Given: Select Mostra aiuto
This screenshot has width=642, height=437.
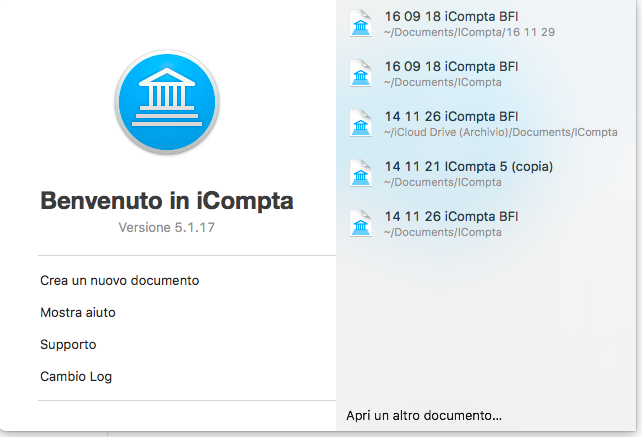Looking at the screenshot, I should point(78,312).
